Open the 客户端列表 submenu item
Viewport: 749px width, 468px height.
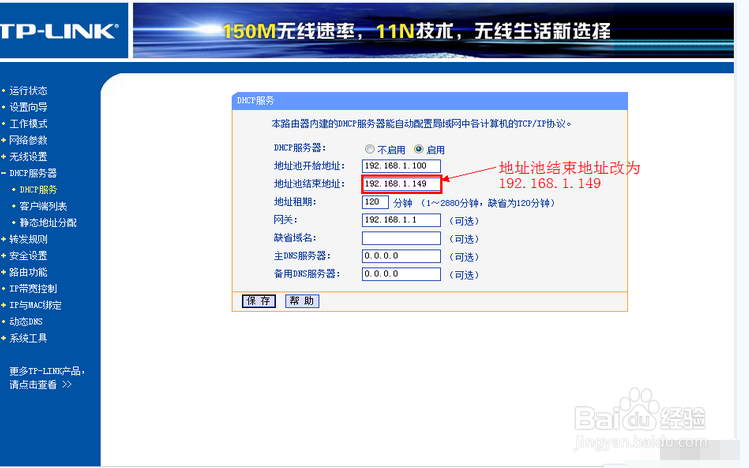coord(43,206)
